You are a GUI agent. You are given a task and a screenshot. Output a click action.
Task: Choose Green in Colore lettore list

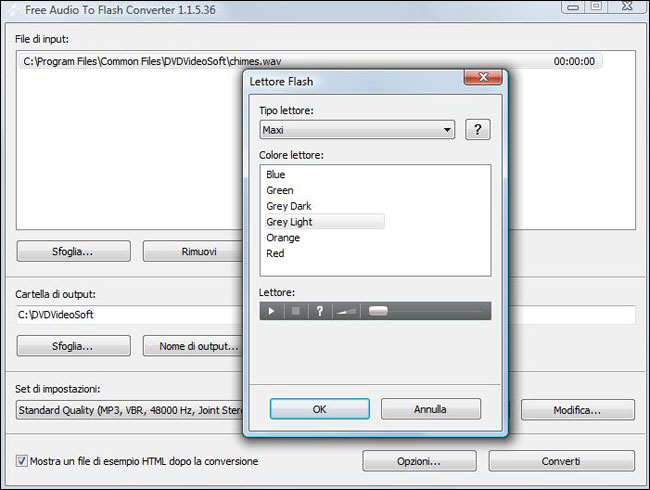click(x=279, y=190)
